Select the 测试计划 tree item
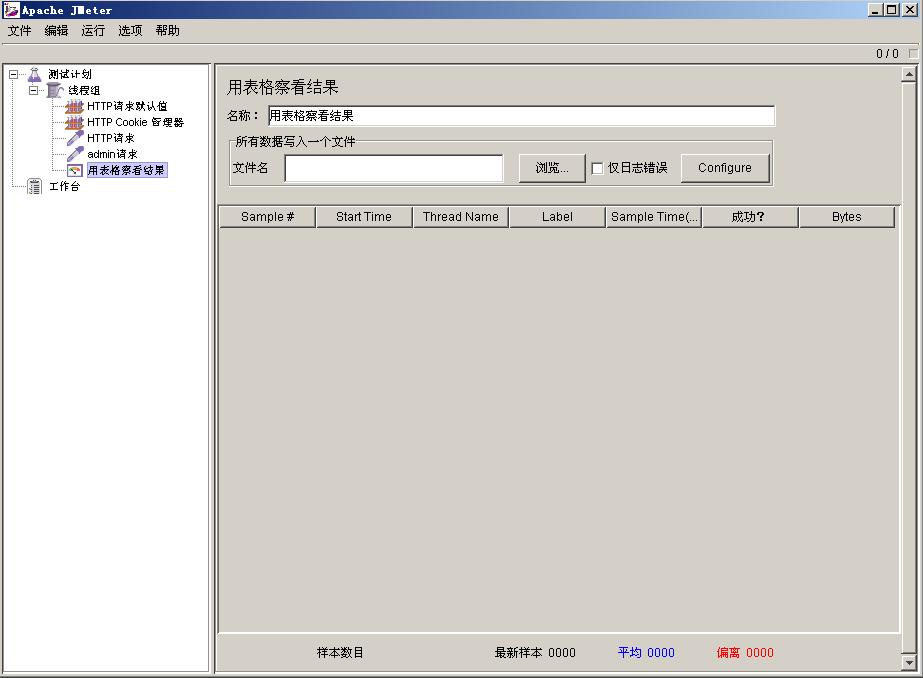Screen dimensions: 923x678 [x=70, y=74]
